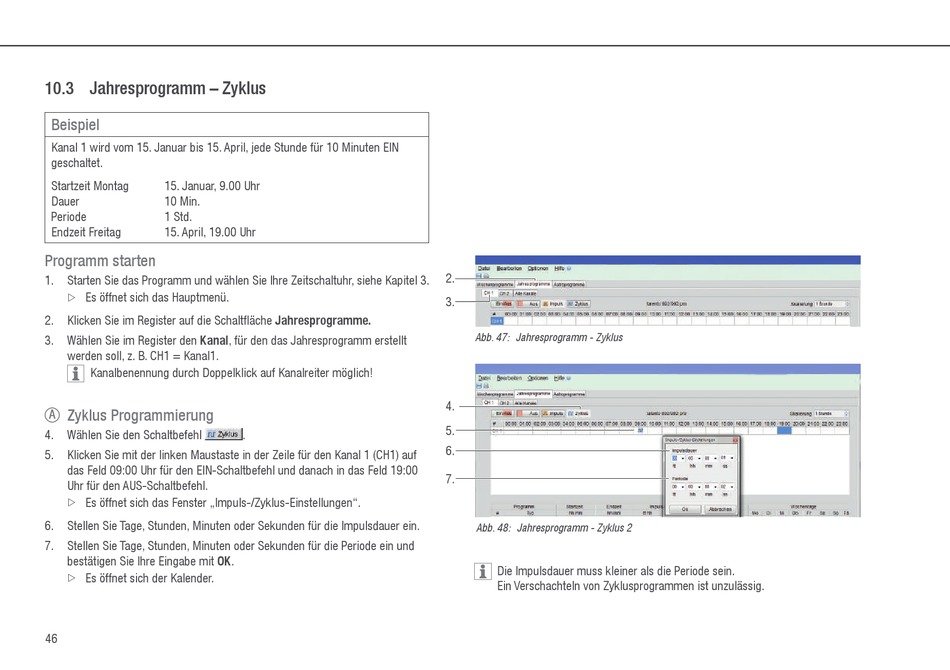This screenshot has width=950, height=670.
Task: Click inline Zyklus button image in step 4
Action: pyautogui.click(x=224, y=434)
